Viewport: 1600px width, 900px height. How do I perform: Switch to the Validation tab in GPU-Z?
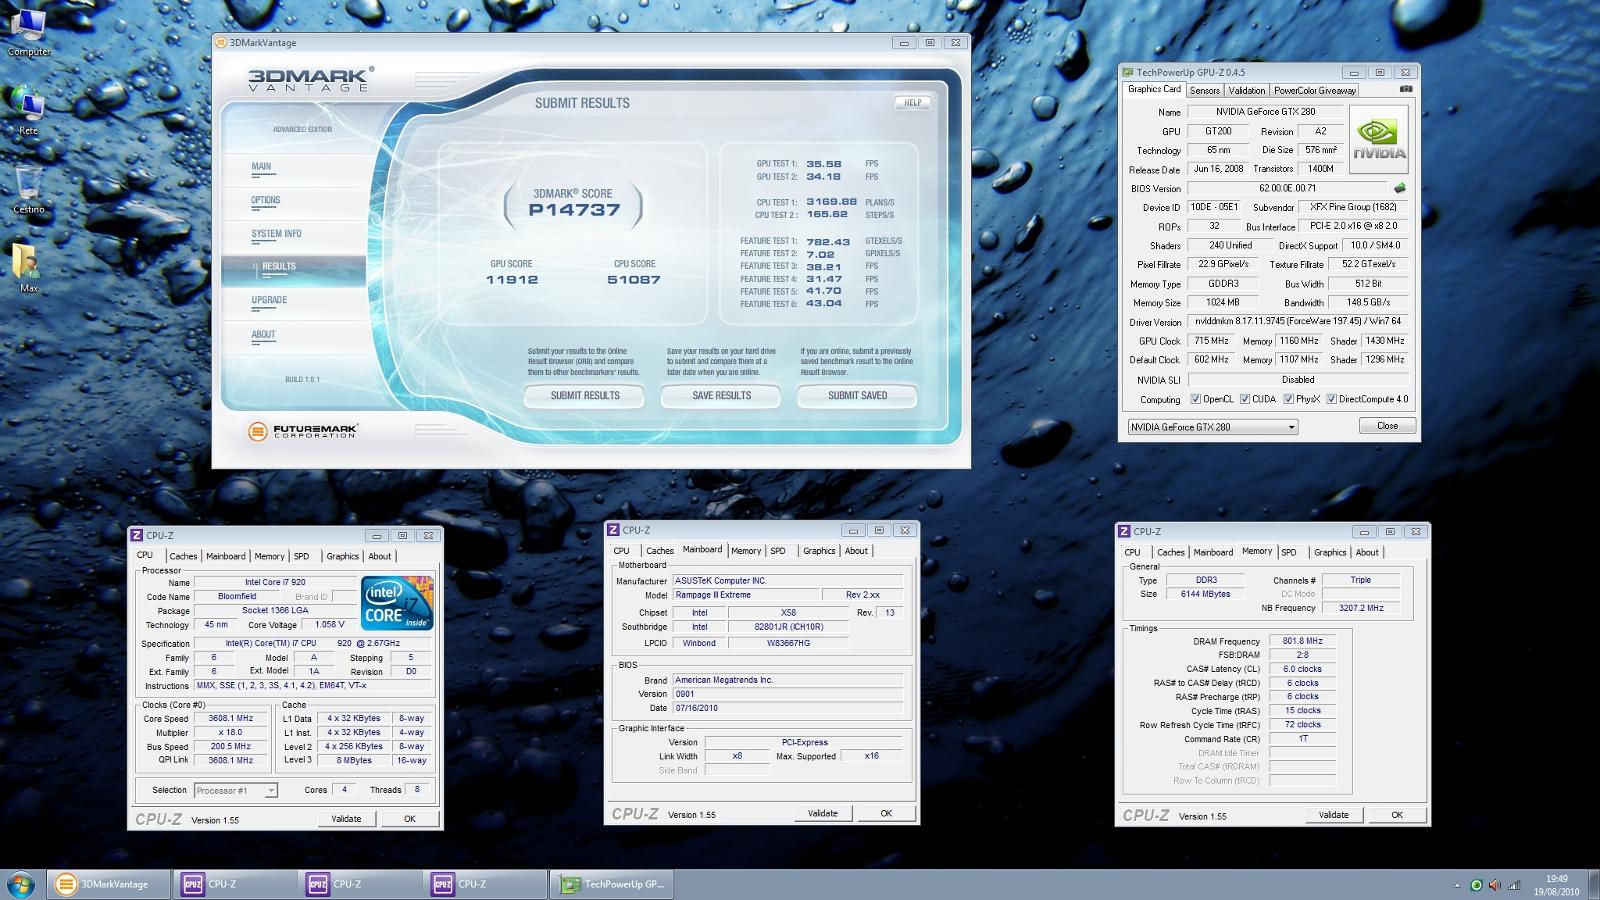(x=1246, y=90)
